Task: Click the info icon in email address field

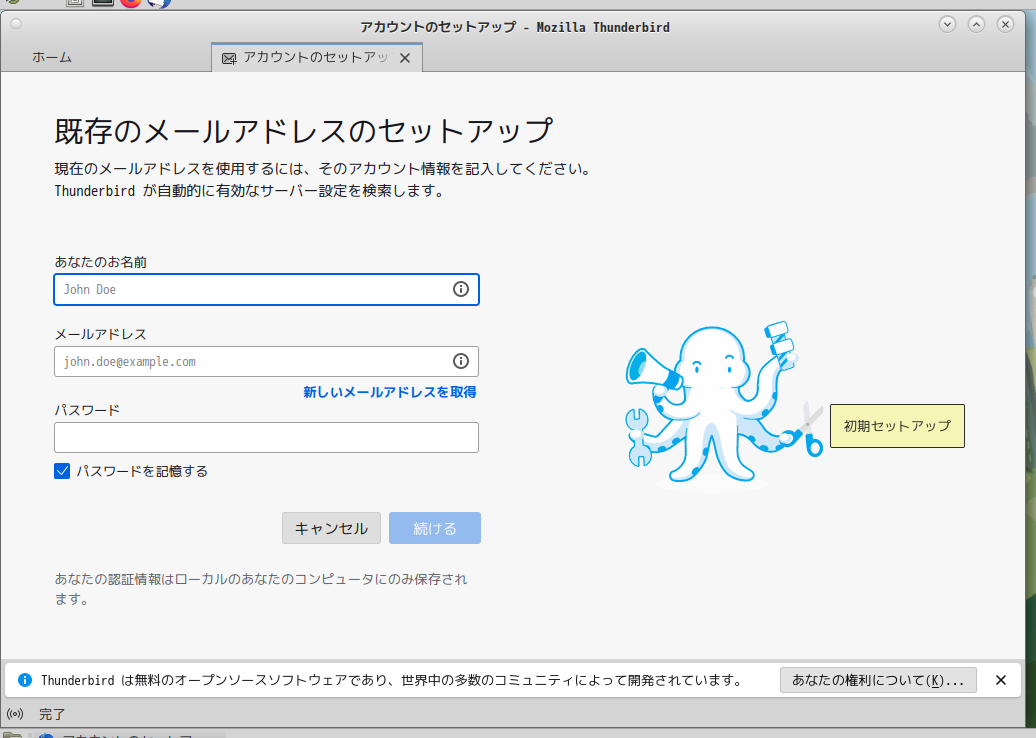Action: pyautogui.click(x=461, y=361)
